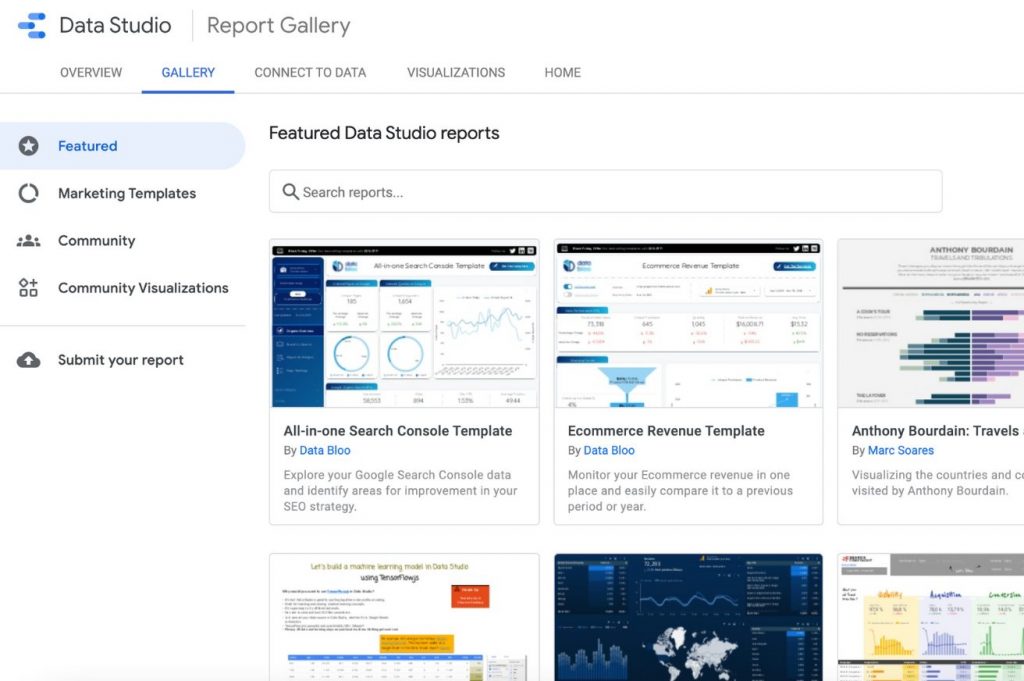Screen dimensions: 1024x681
Task: Open the Acquisition colored charts report thumbnail
Action: 931,617
